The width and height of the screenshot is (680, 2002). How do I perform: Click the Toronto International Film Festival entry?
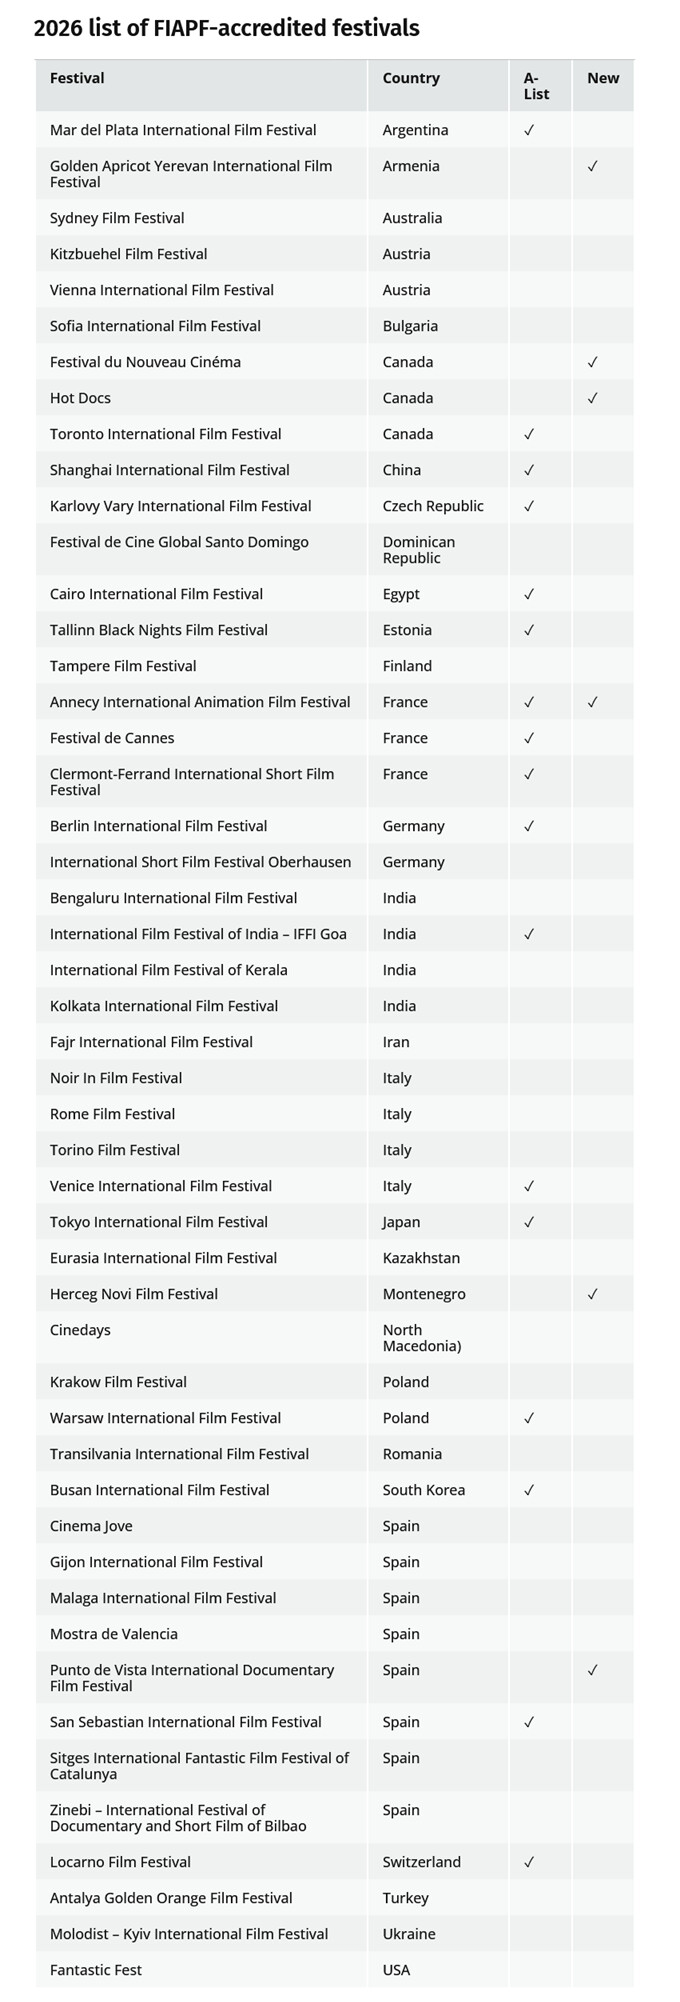(x=166, y=434)
